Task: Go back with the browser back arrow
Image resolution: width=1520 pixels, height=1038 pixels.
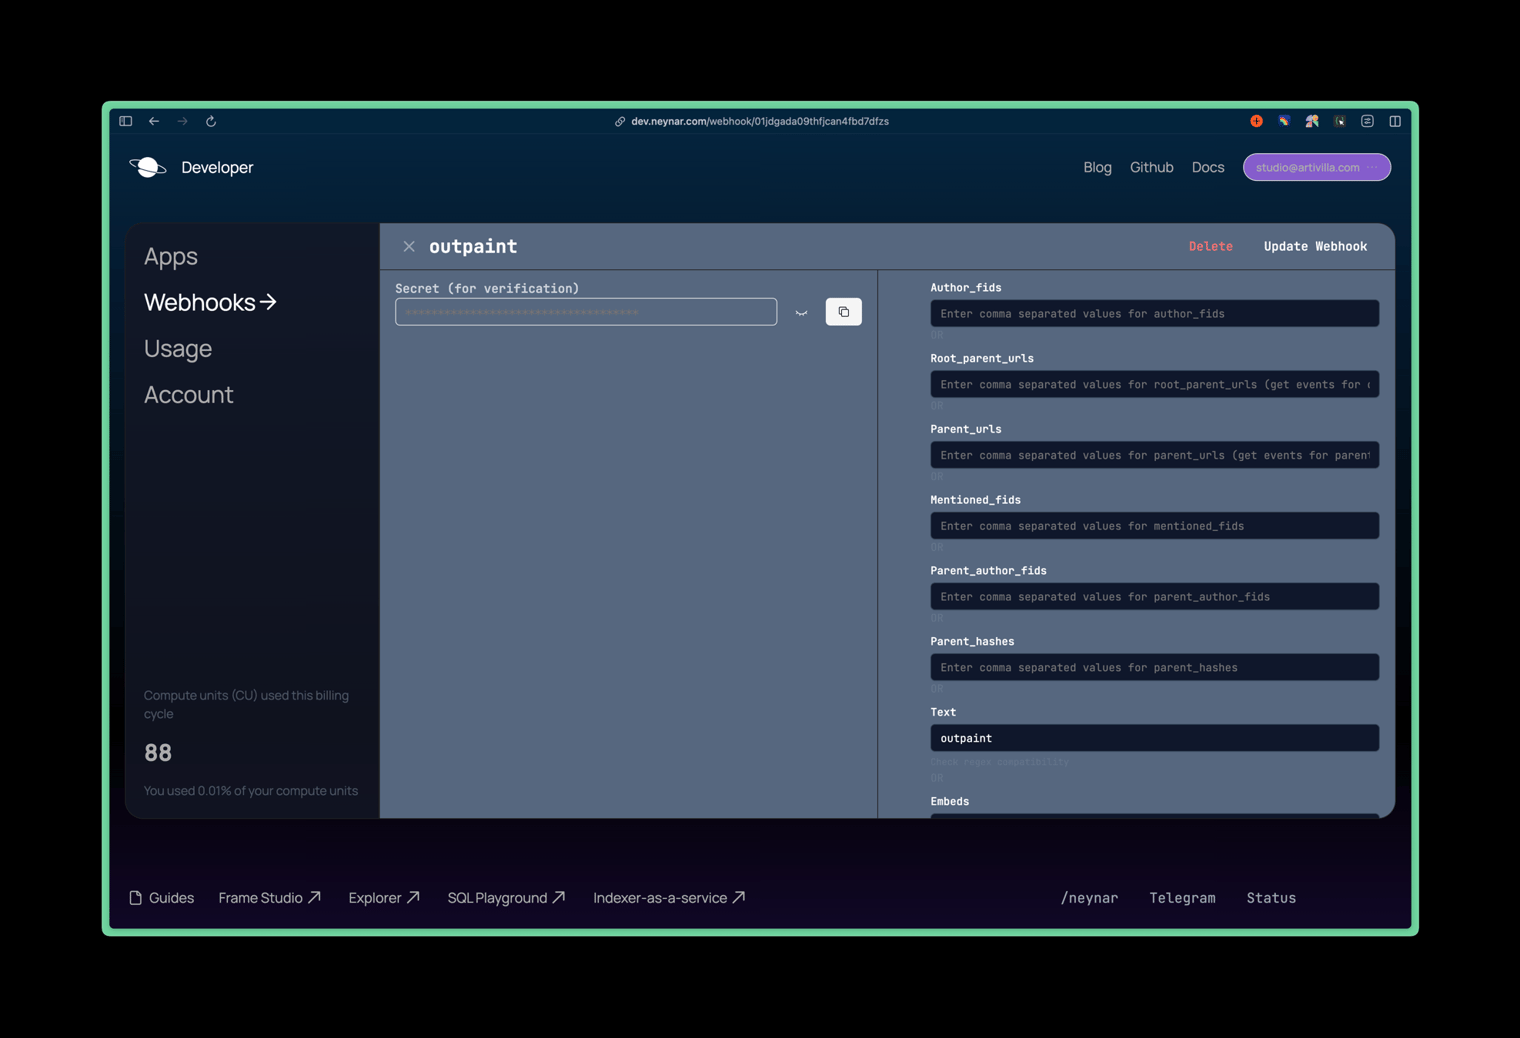Action: (x=154, y=121)
